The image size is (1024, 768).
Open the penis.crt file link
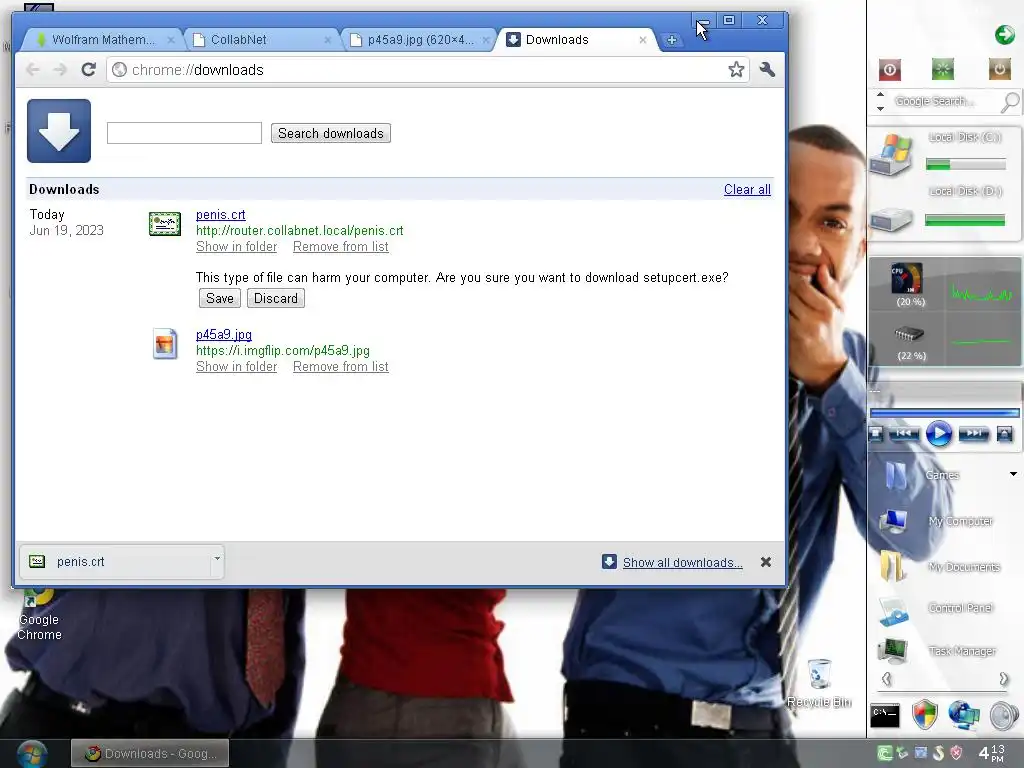click(221, 215)
